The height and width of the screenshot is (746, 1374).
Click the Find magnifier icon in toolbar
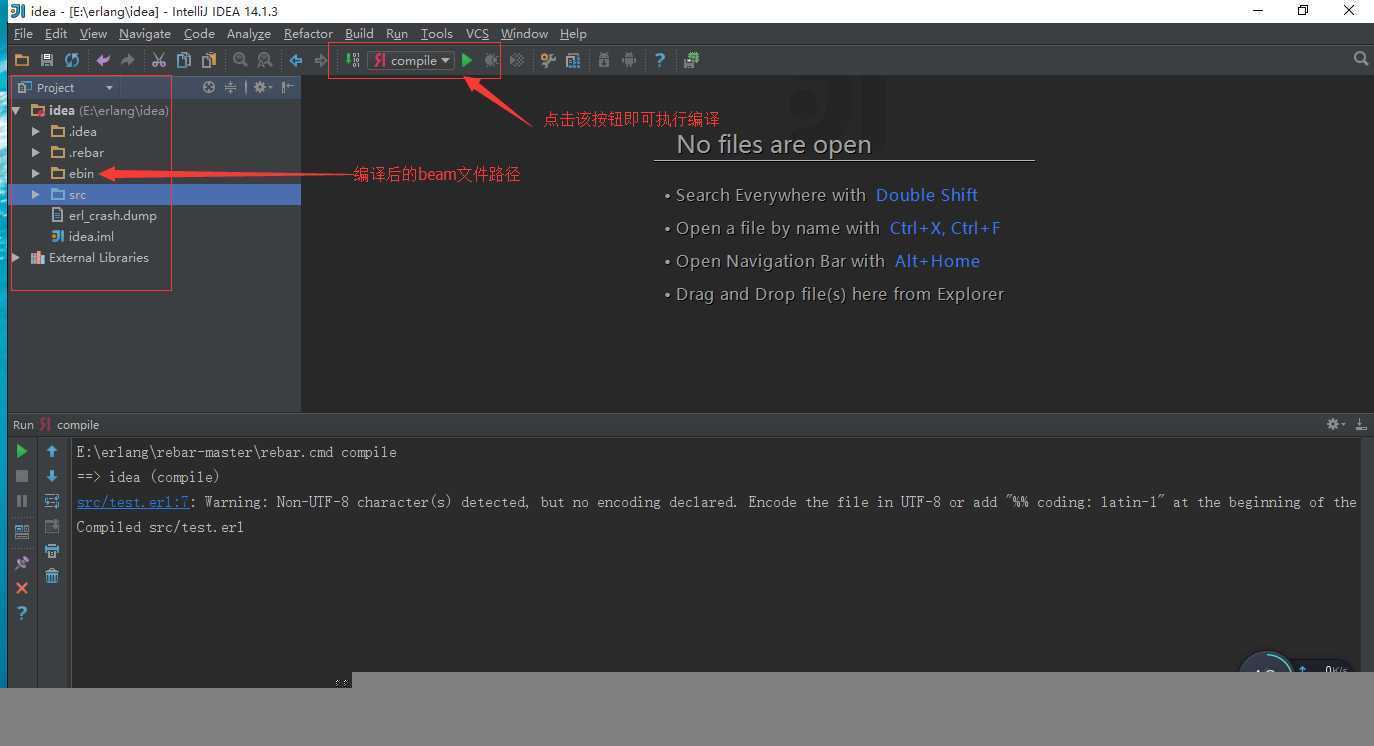coord(240,60)
